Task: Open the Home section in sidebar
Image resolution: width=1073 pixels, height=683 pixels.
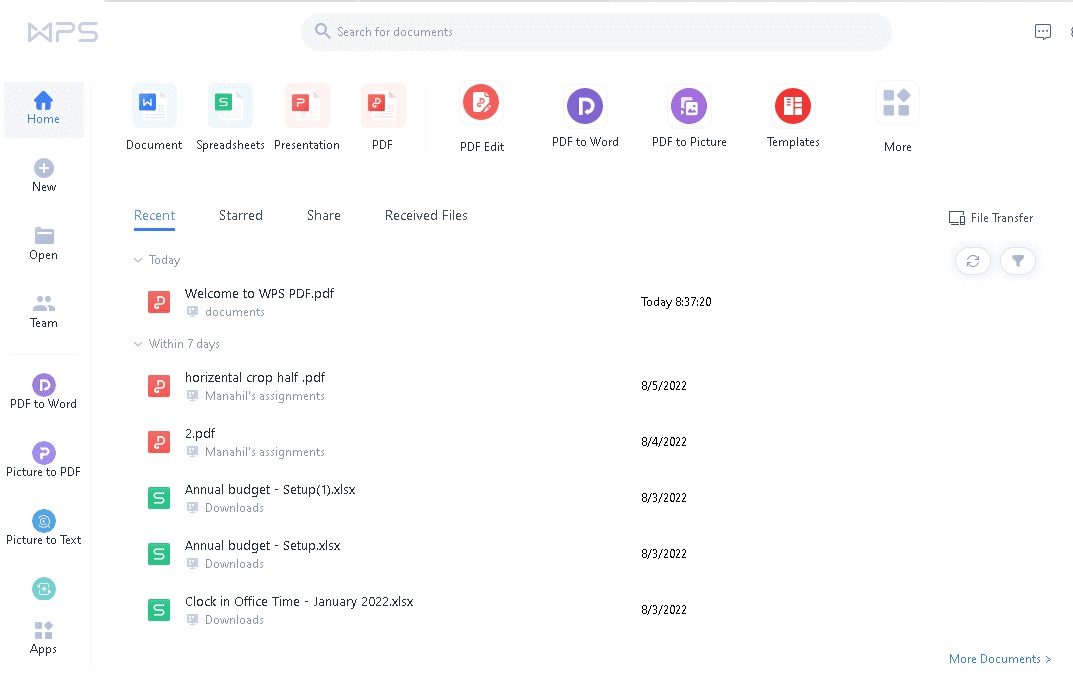Action: coord(44,109)
